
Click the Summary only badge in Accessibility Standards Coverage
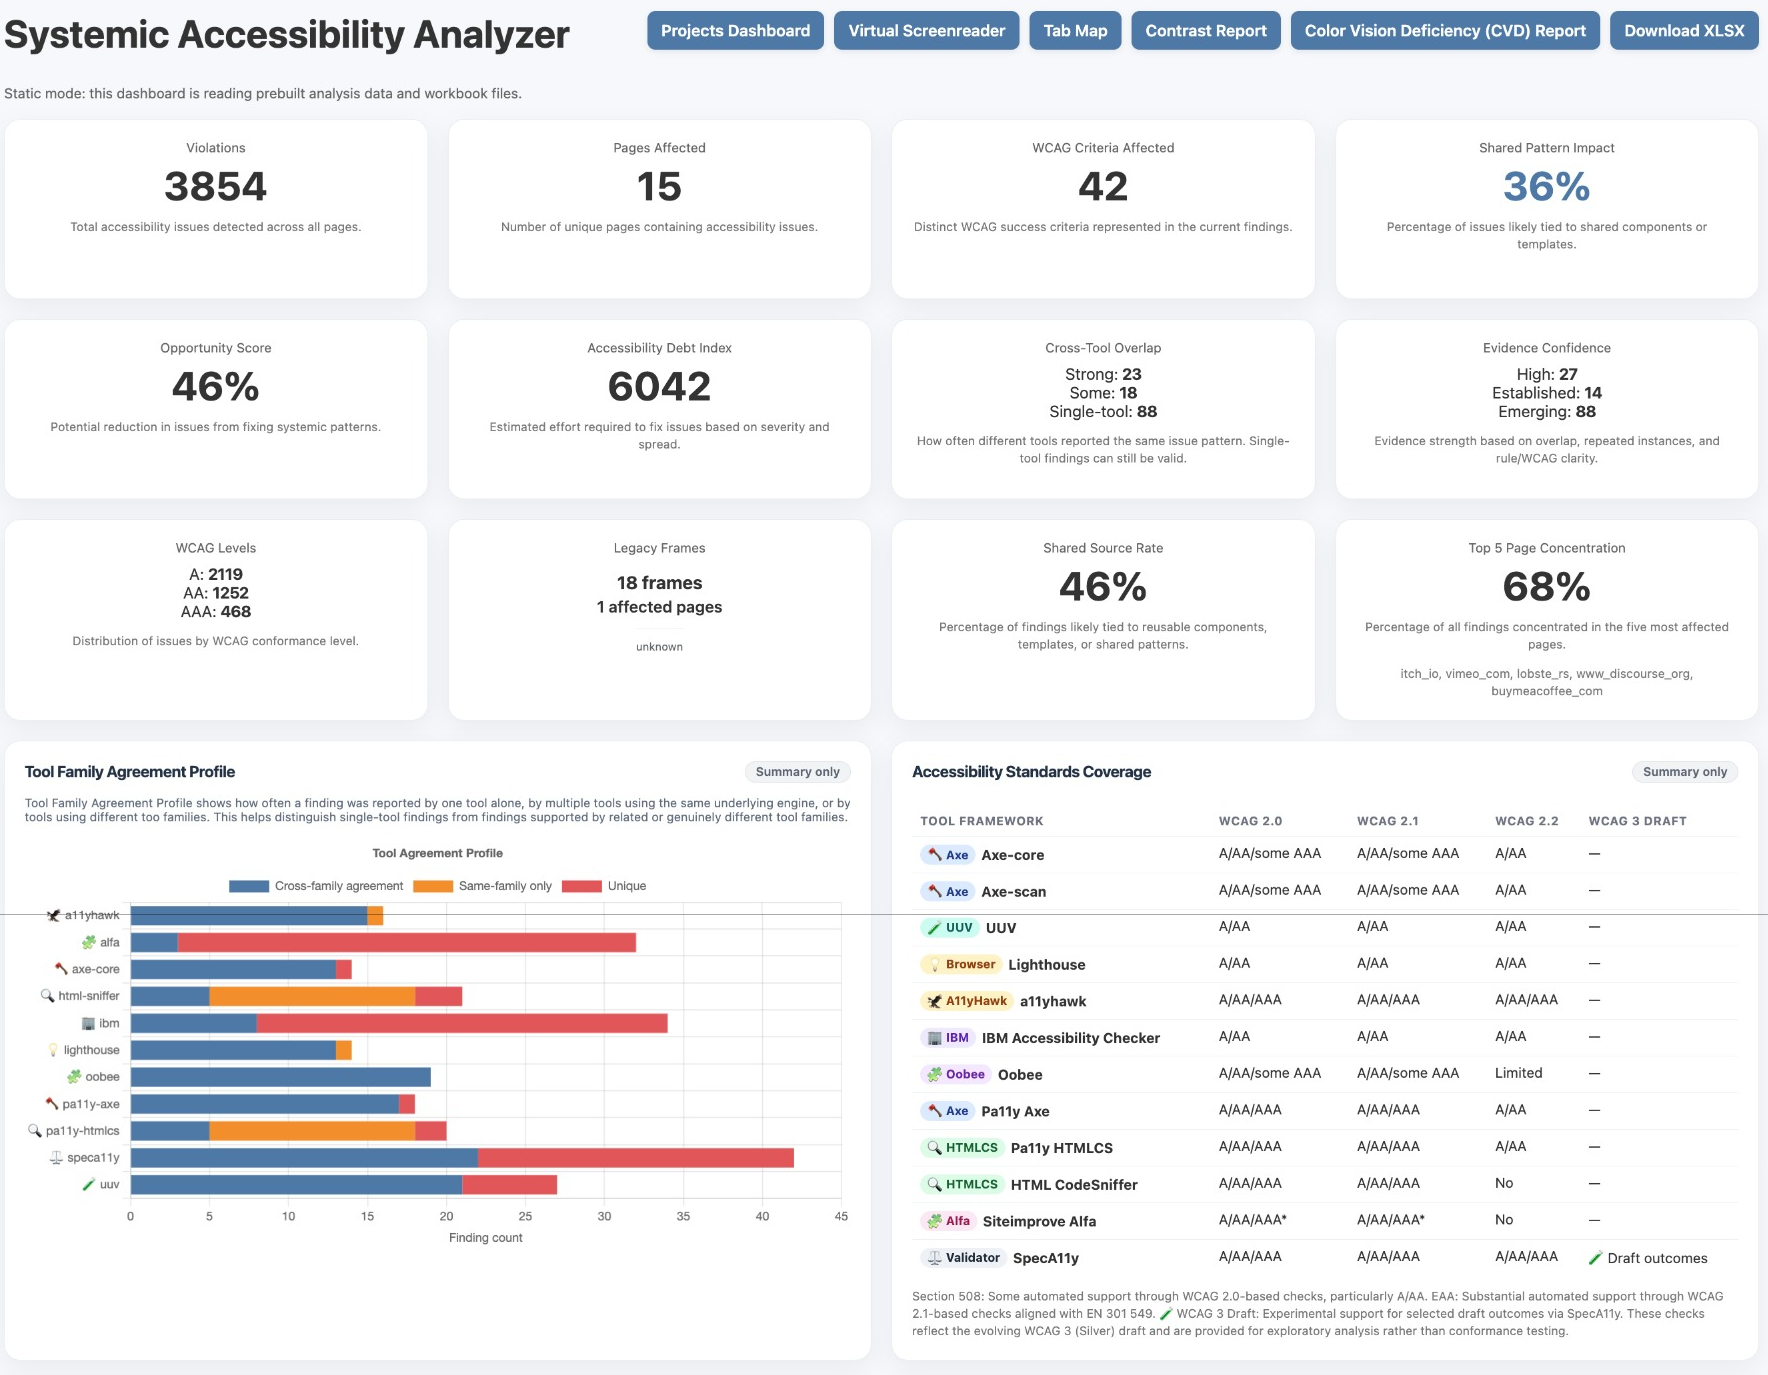point(1685,772)
